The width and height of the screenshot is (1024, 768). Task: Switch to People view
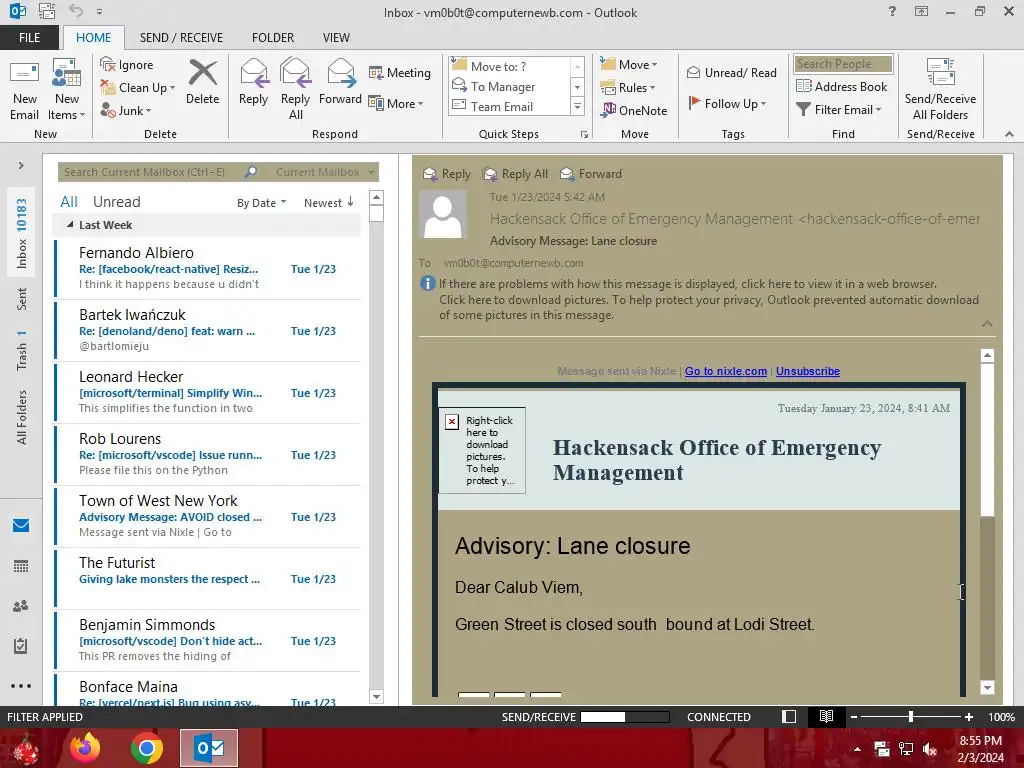click(21, 606)
